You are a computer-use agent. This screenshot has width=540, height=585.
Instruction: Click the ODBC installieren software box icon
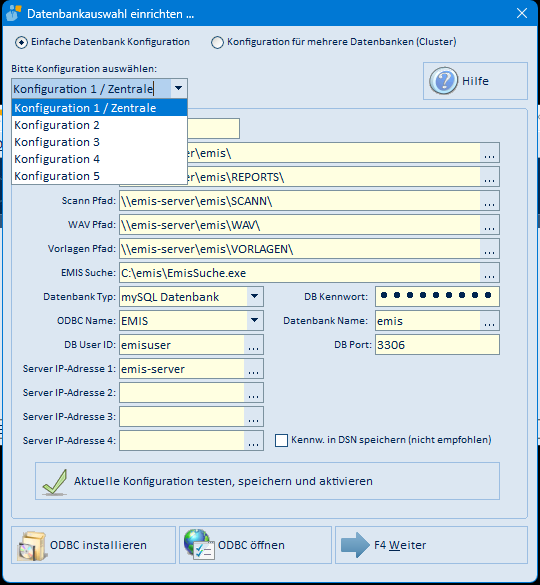pos(32,545)
